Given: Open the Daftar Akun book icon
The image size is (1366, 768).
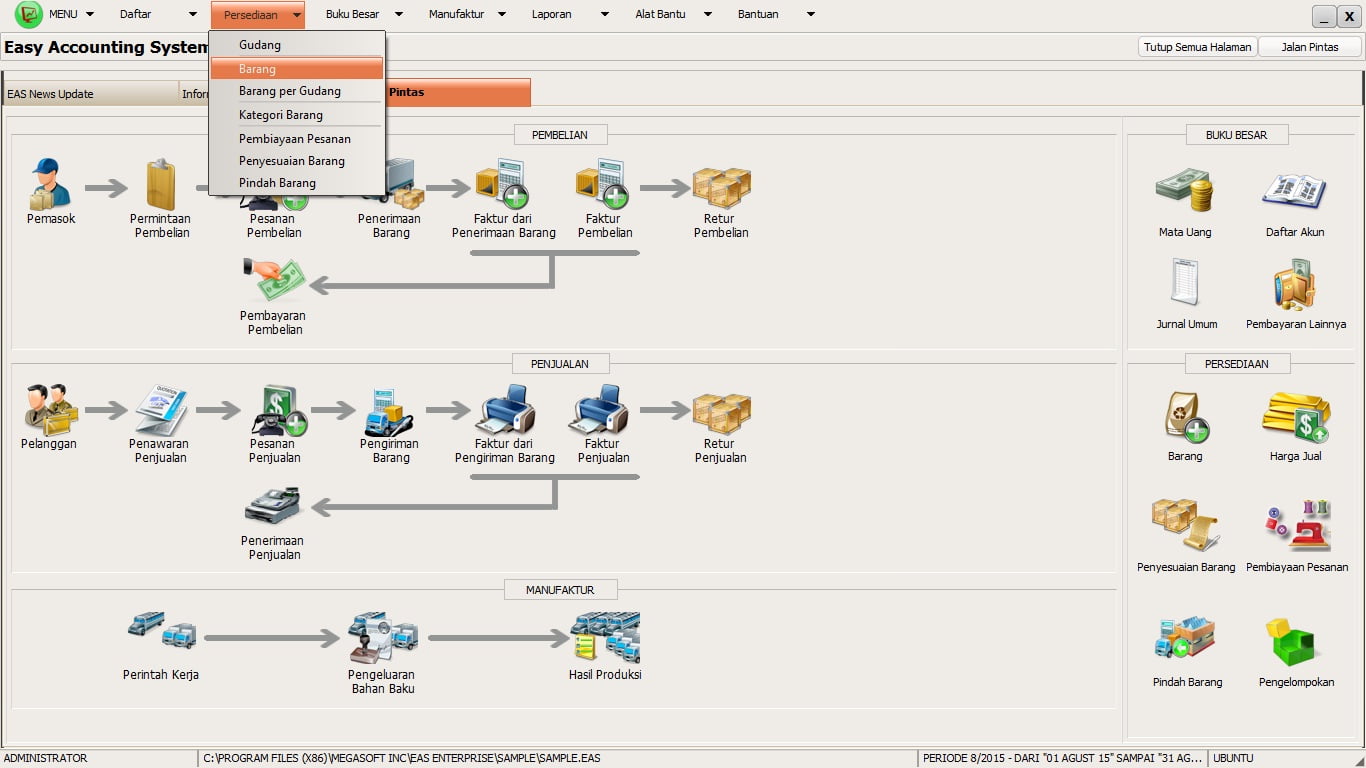Looking at the screenshot, I should click(x=1295, y=192).
